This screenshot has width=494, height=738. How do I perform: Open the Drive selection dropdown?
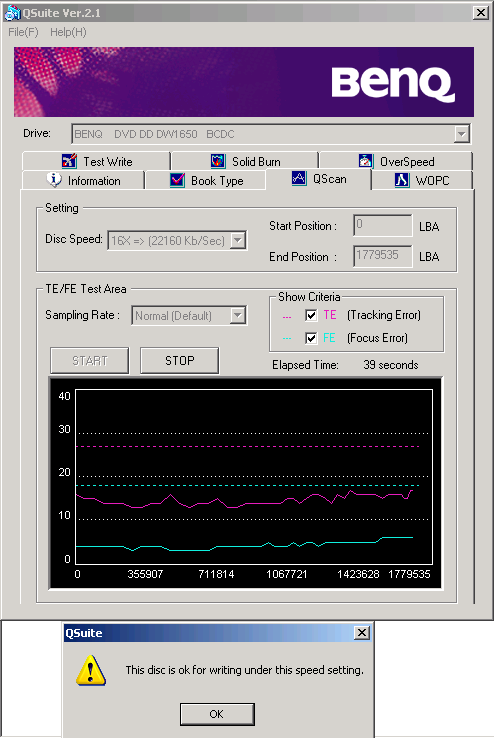click(462, 134)
